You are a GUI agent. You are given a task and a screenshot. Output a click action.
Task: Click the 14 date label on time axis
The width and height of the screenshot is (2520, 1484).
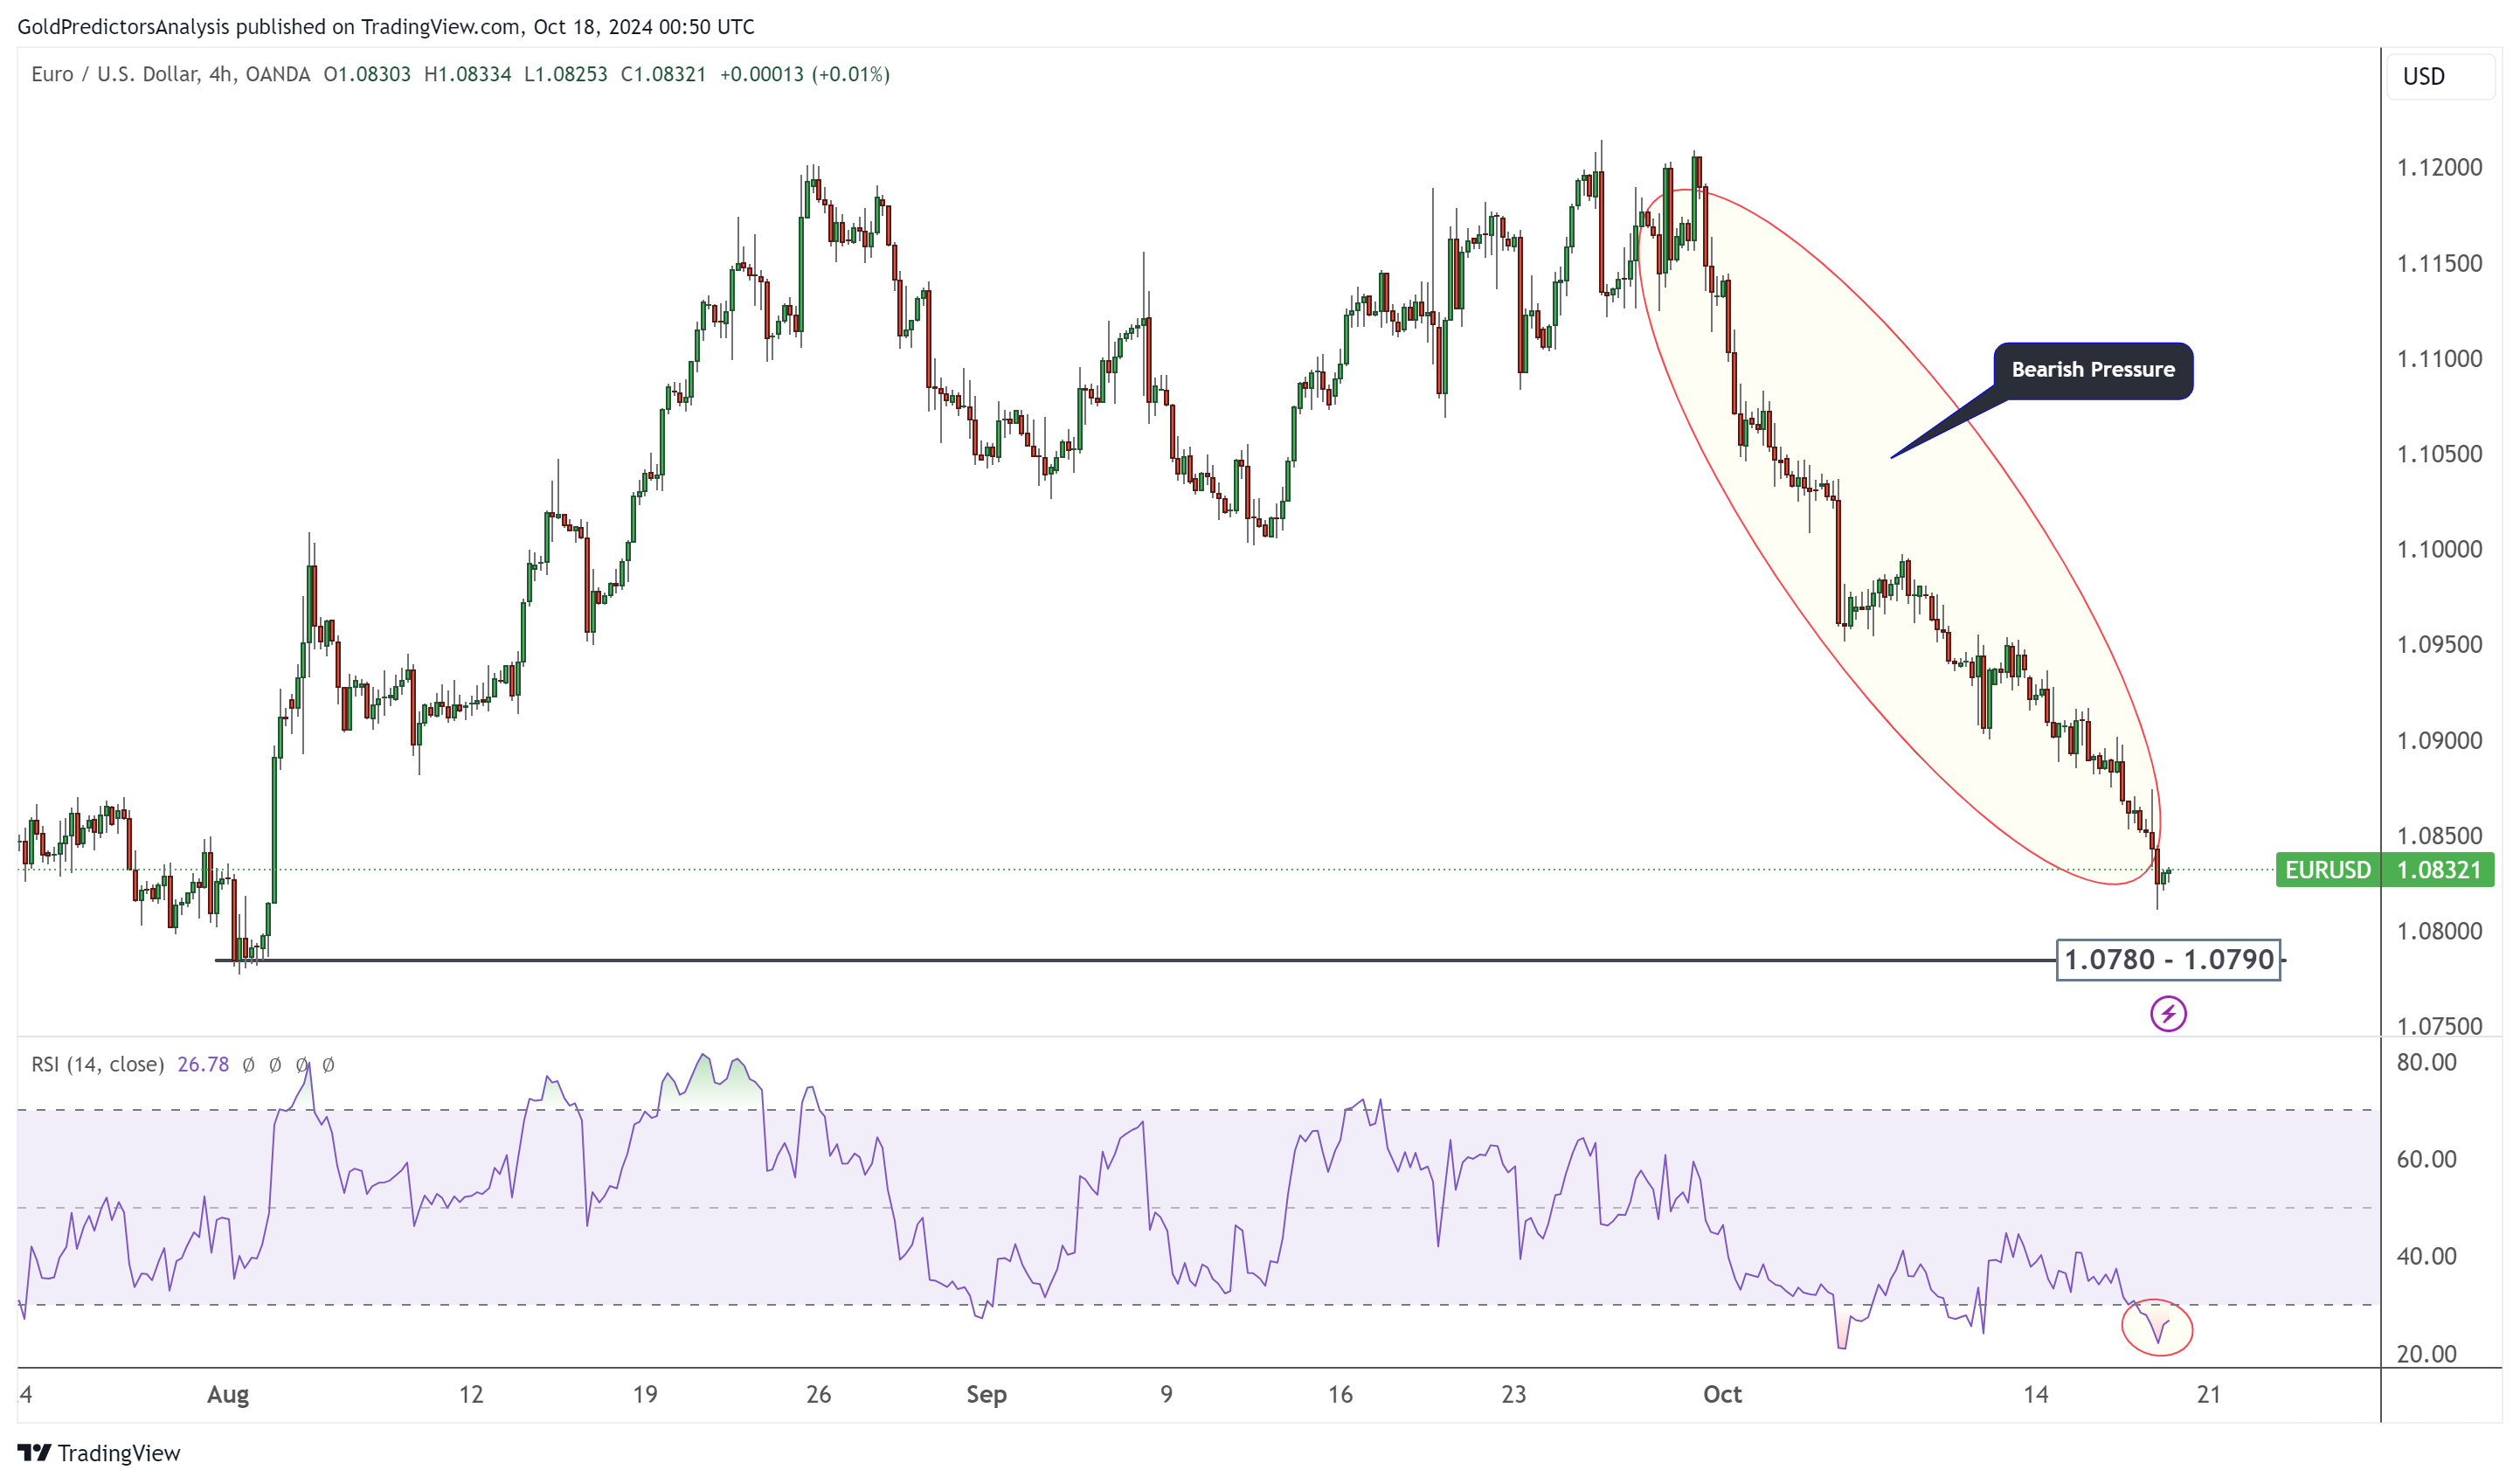(x=2035, y=1394)
